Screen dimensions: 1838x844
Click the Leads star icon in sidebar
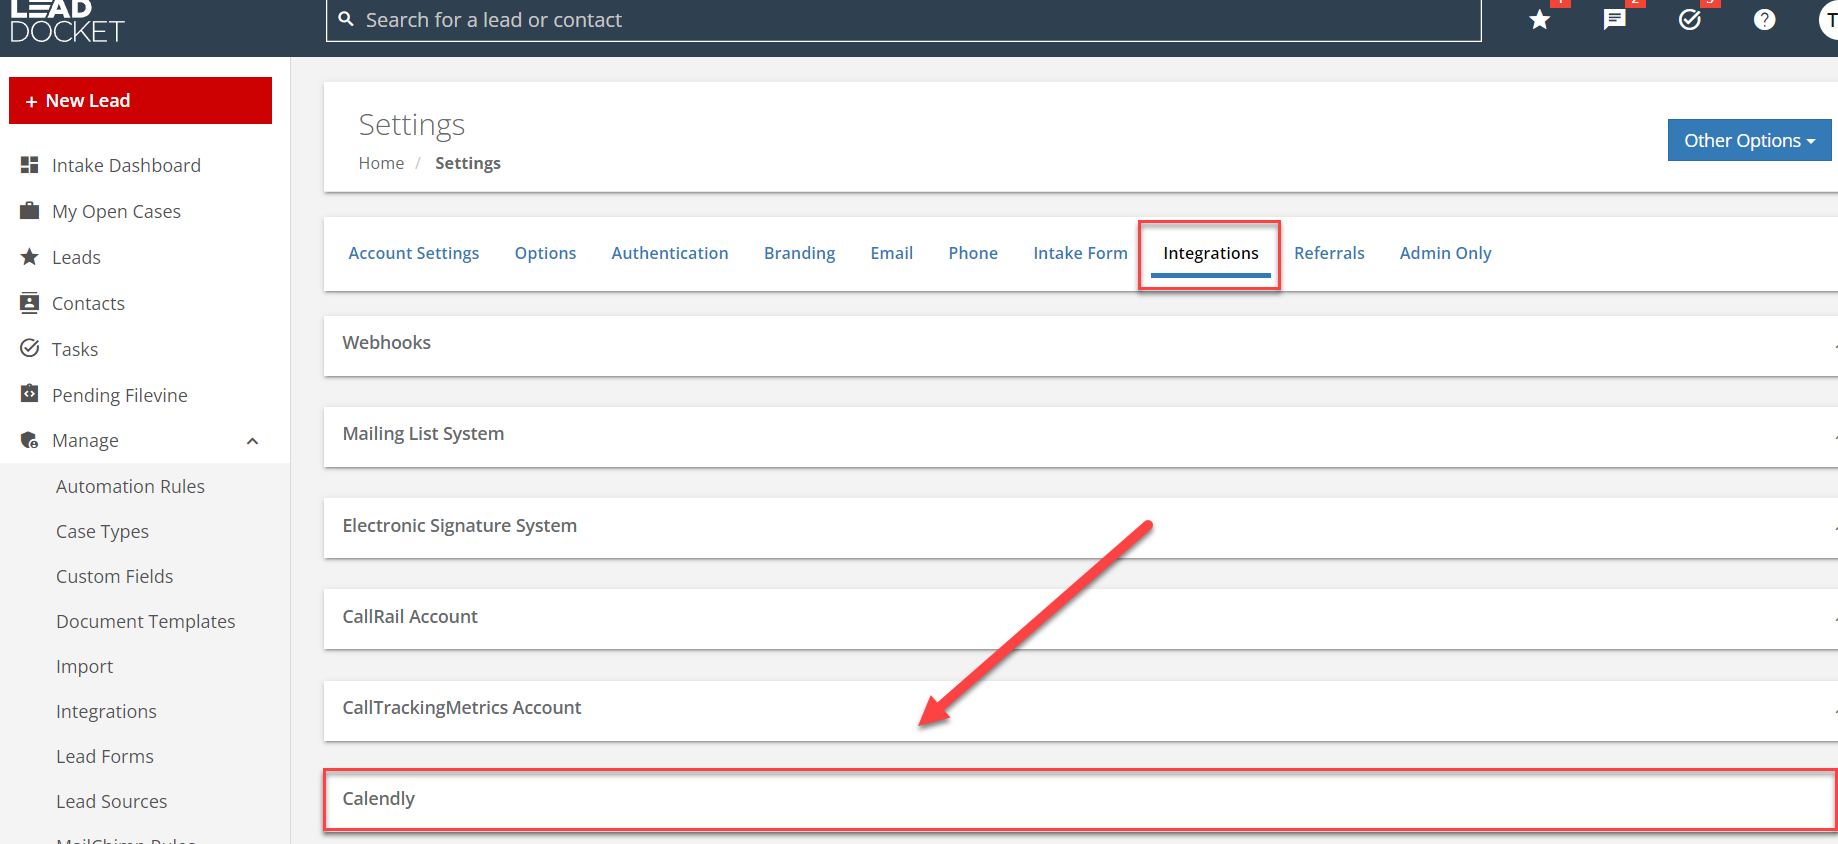click(x=30, y=257)
